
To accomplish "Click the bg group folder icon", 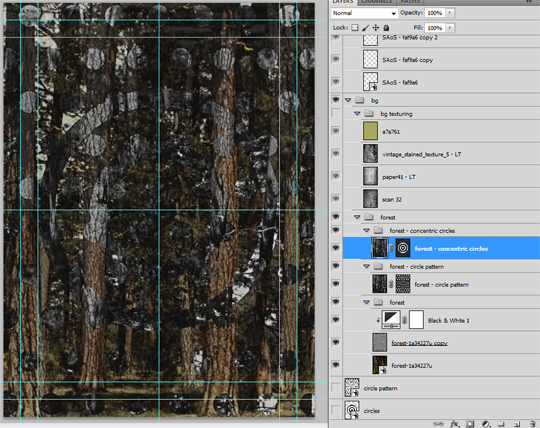I will pos(360,100).
